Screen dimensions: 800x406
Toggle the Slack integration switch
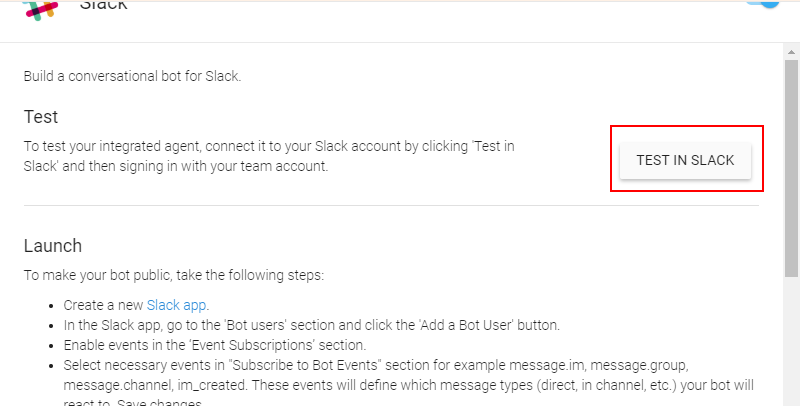[x=765, y=4]
